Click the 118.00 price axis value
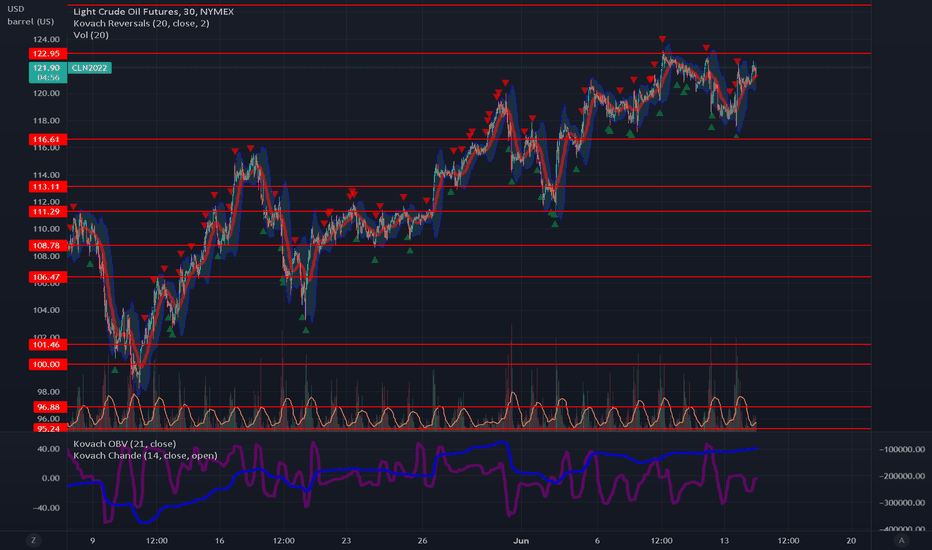Image resolution: width=932 pixels, height=550 pixels. [46, 121]
